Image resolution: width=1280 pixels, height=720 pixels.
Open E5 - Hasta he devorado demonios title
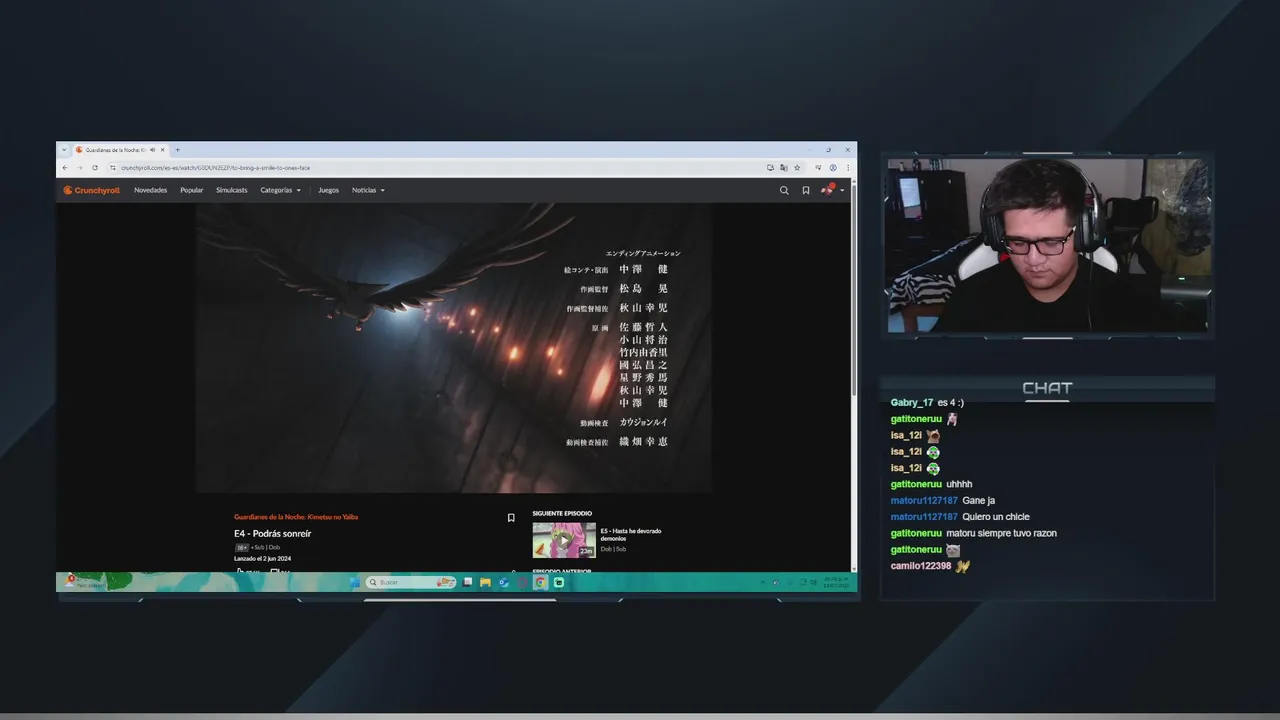click(x=631, y=534)
